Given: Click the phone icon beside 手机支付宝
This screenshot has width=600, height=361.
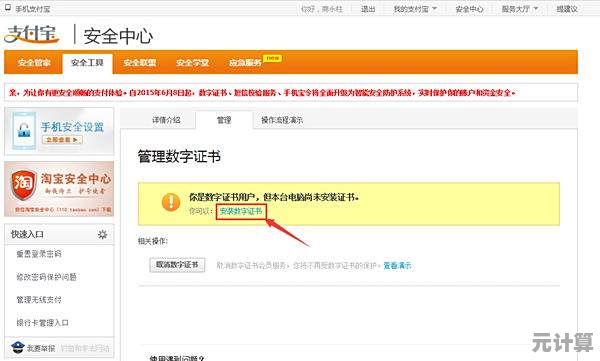Looking at the screenshot, I should click(x=7, y=8).
